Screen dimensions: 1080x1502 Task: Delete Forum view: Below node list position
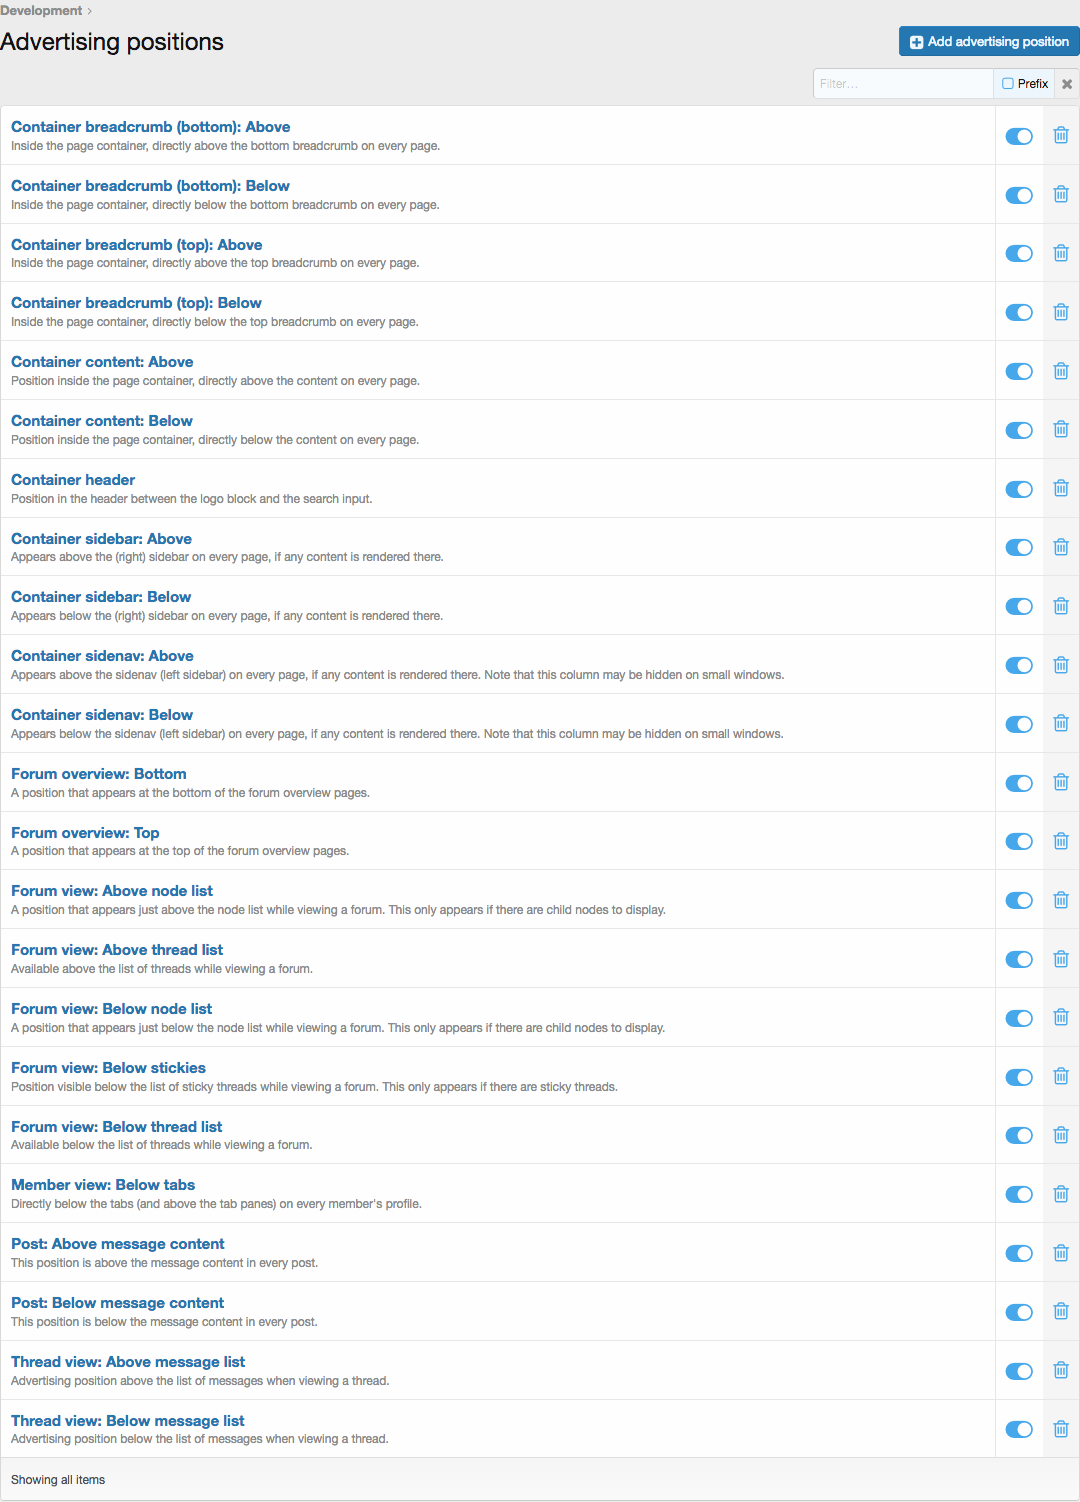pos(1061,1017)
